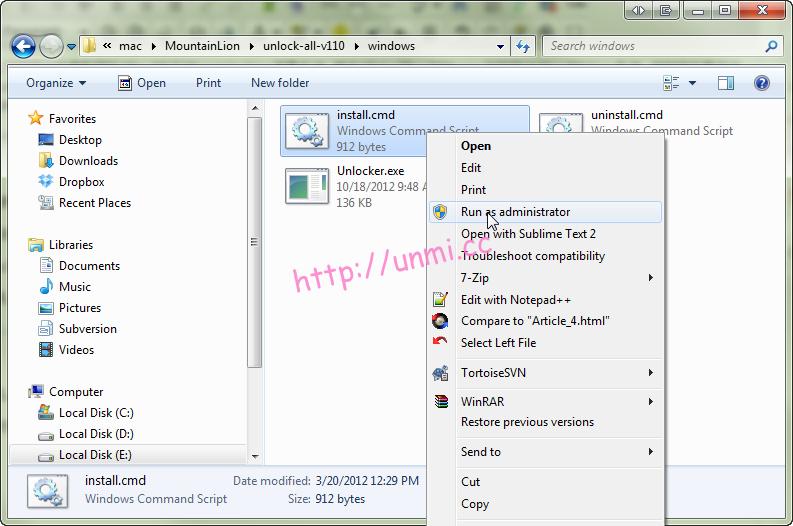Click the search magnifier icon
Image resolution: width=793 pixels, height=526 pixels.
771,47
